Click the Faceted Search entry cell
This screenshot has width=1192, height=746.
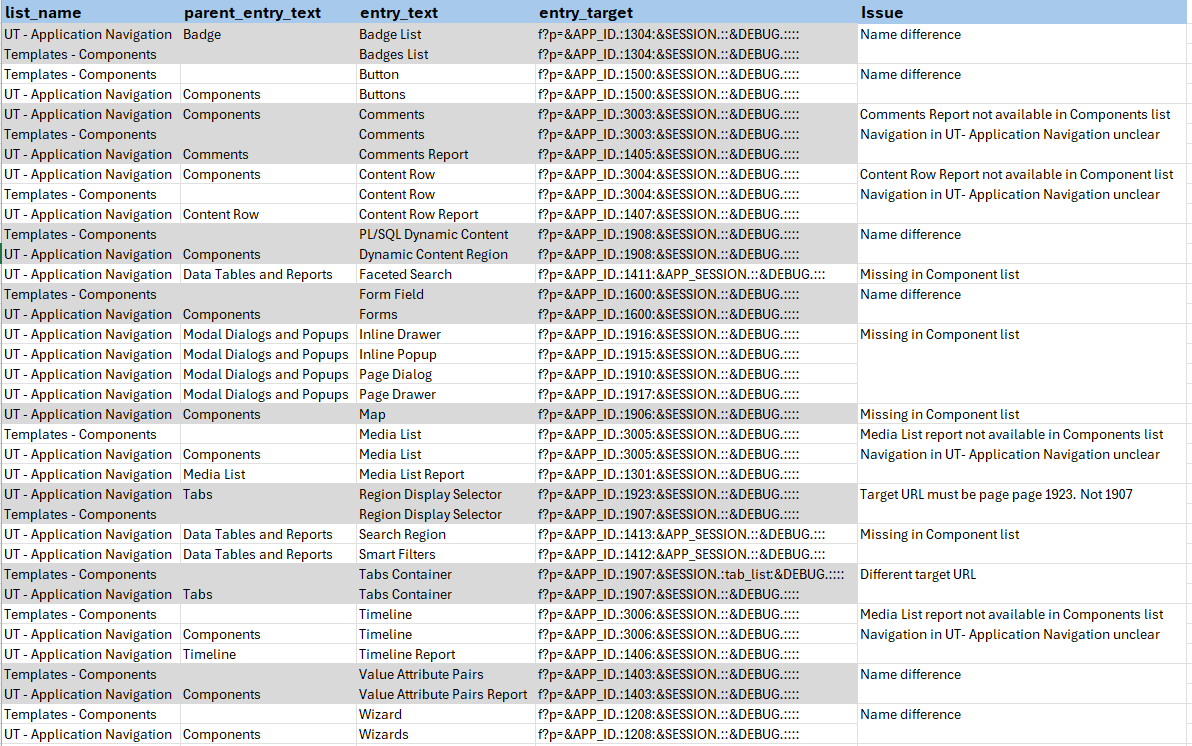pos(405,274)
